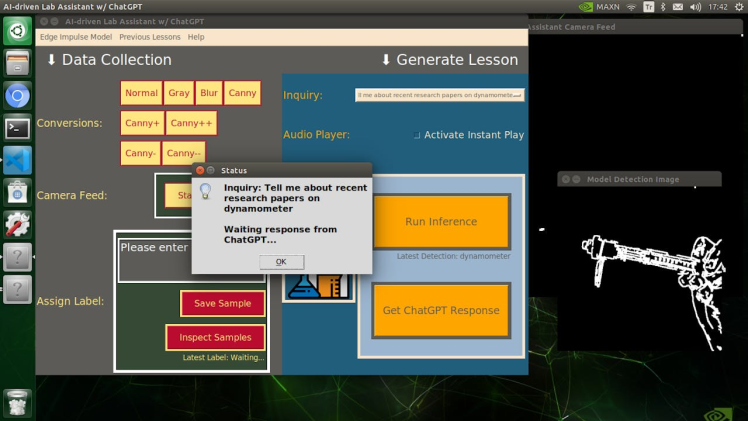Open Chromium browser in the dock

click(17, 96)
